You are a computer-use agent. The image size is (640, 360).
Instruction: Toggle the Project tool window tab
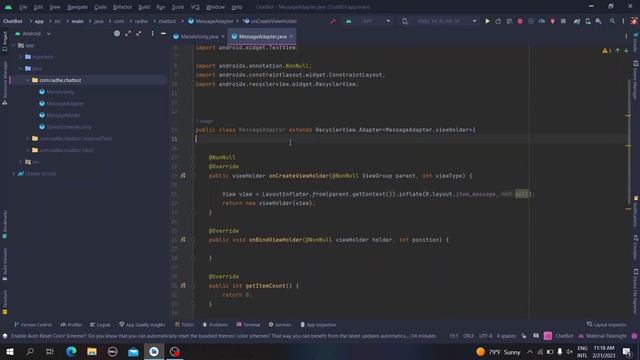(x=4, y=42)
